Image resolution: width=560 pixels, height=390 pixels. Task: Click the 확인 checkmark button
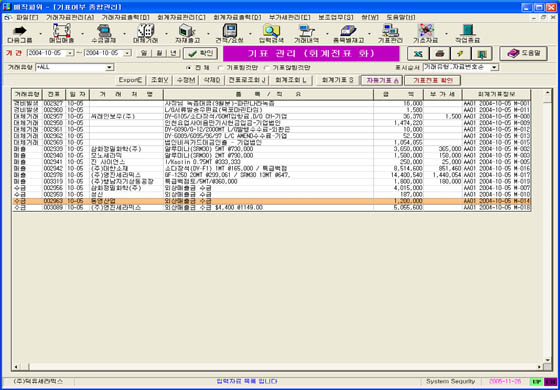(x=200, y=53)
